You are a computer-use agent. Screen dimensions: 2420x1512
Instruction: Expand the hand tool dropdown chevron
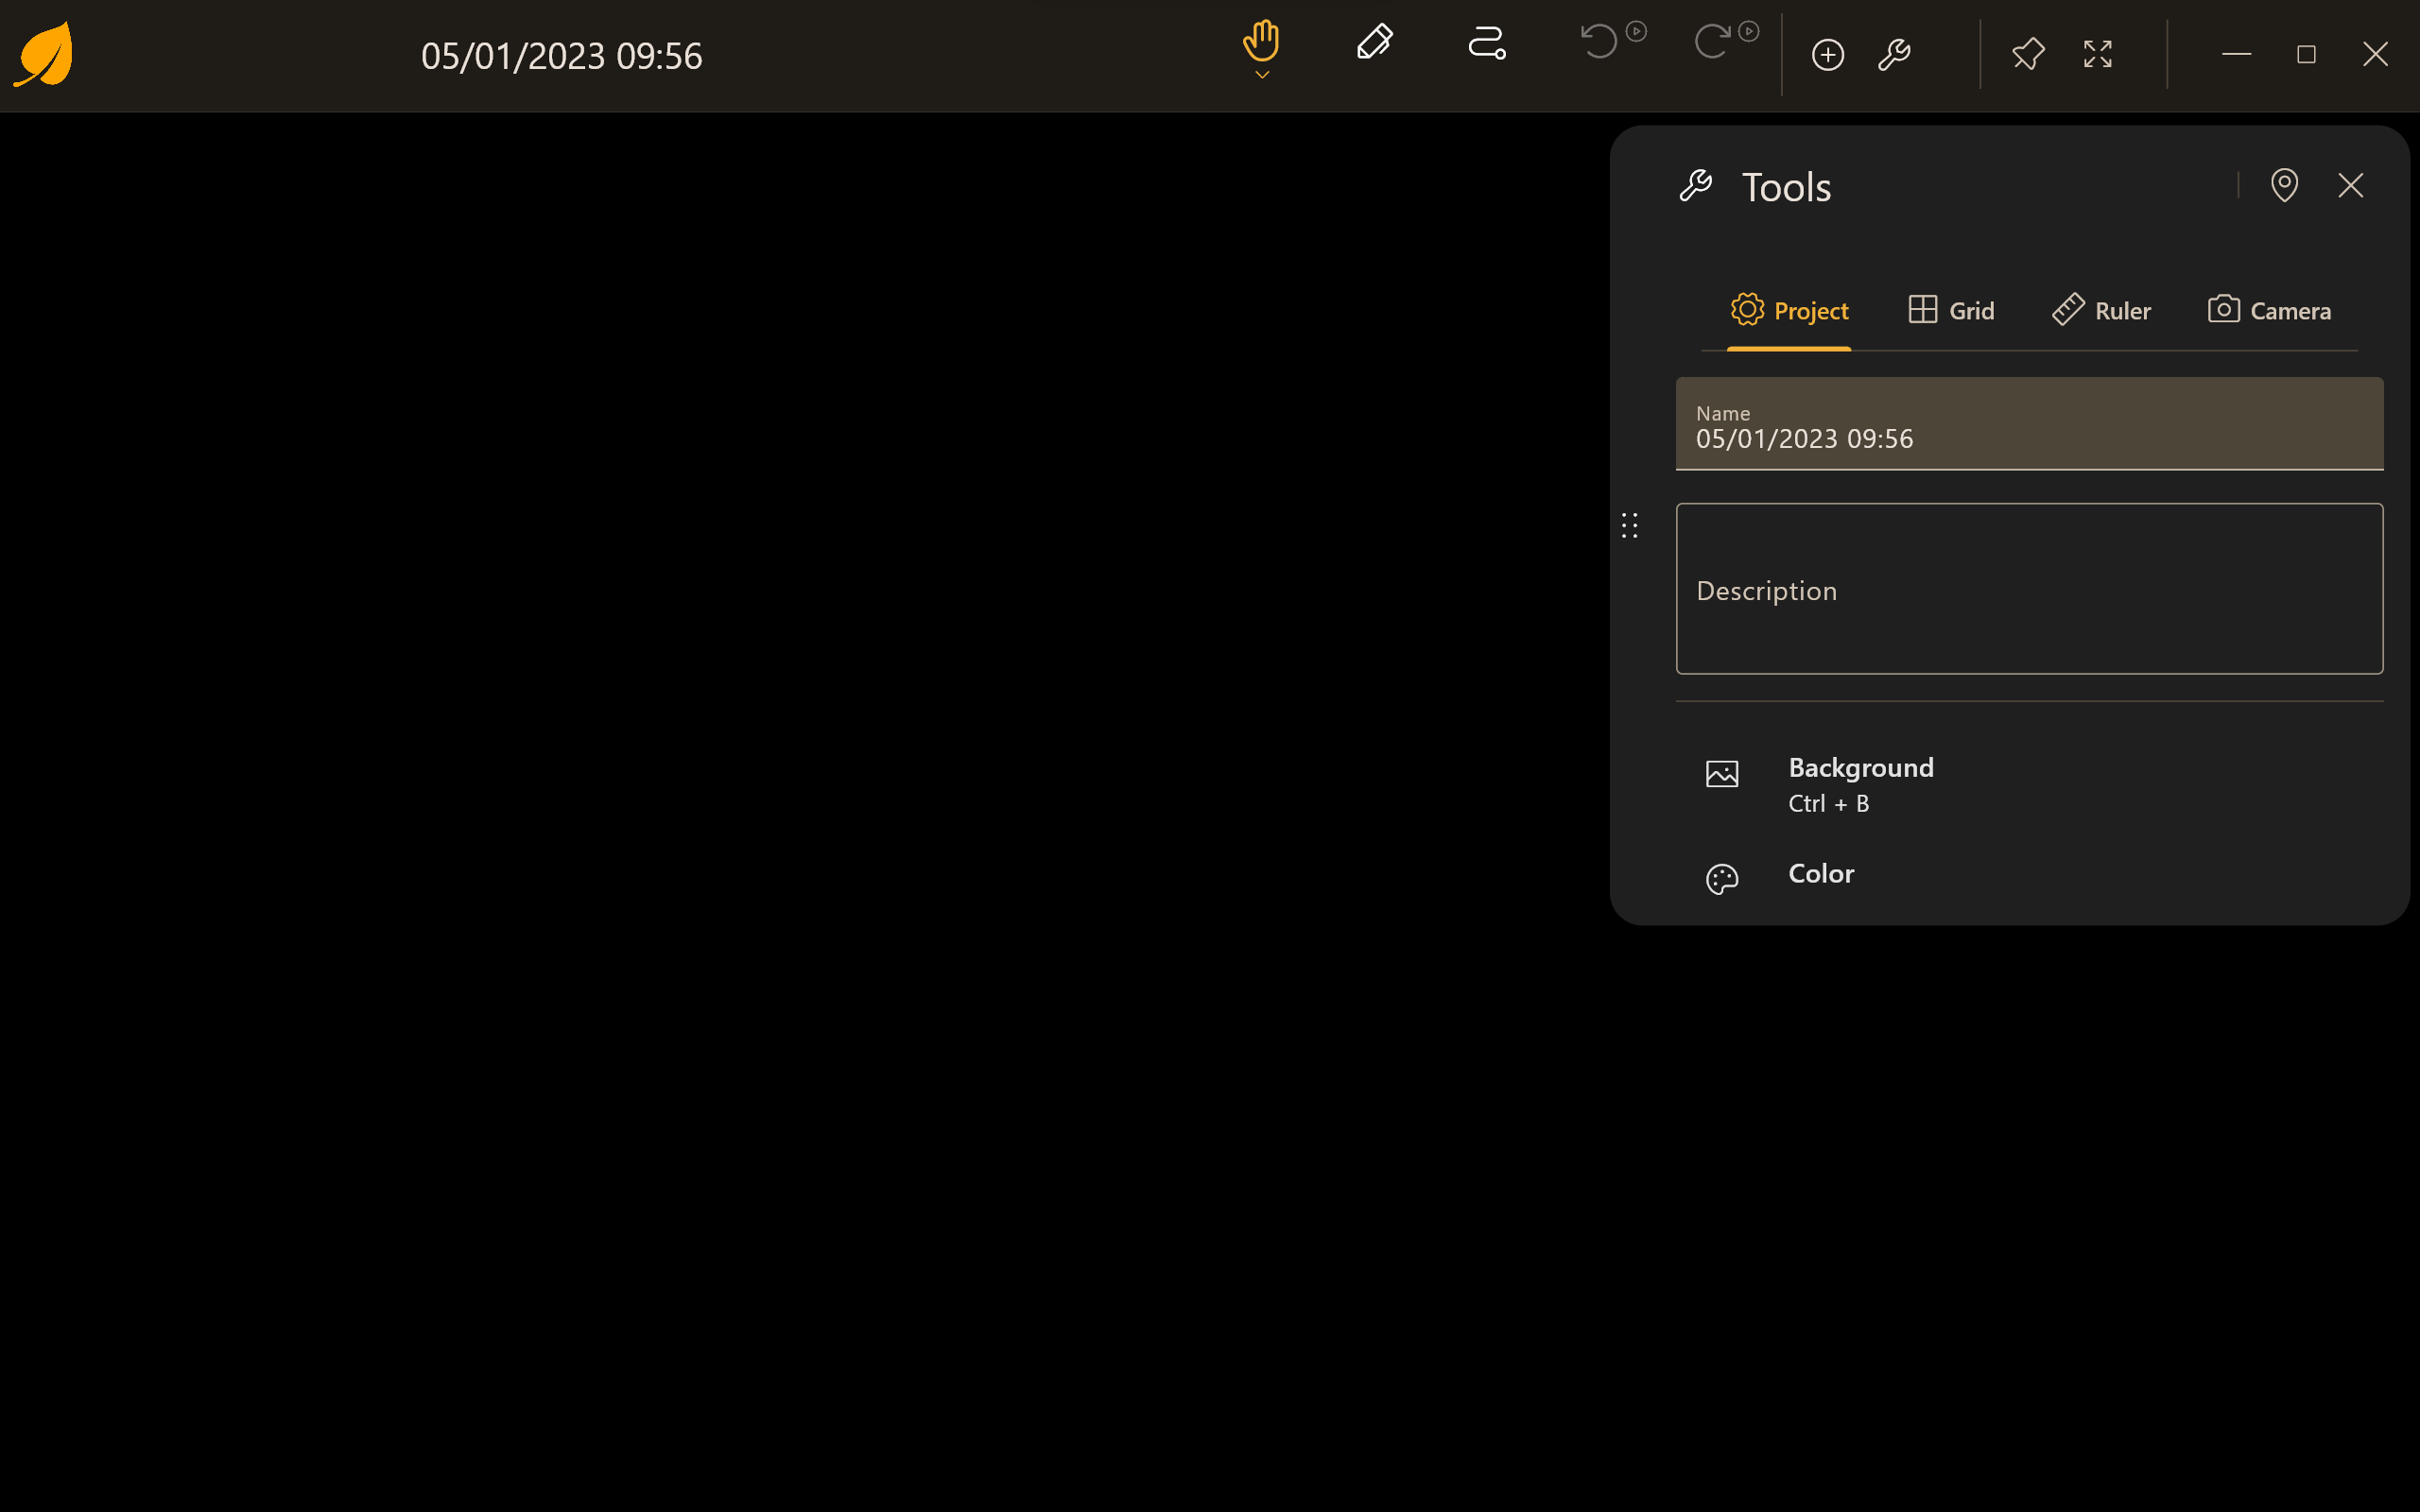point(1262,75)
